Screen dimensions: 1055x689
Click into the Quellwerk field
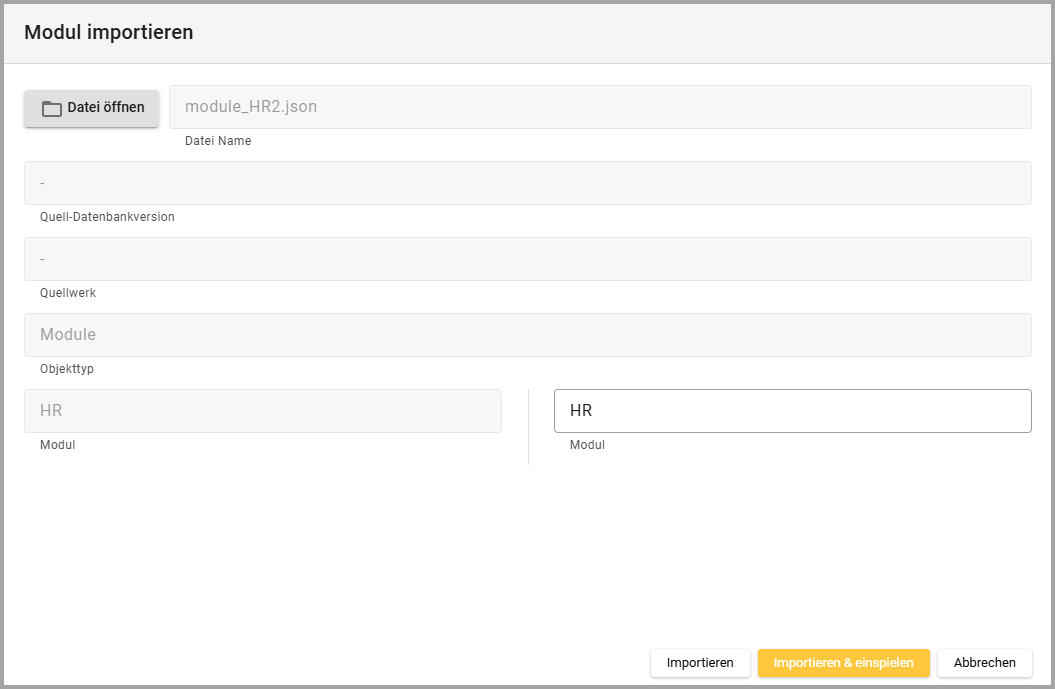click(x=527, y=259)
